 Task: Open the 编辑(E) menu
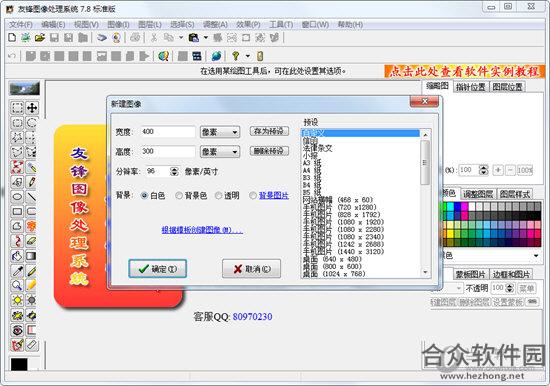(53, 25)
